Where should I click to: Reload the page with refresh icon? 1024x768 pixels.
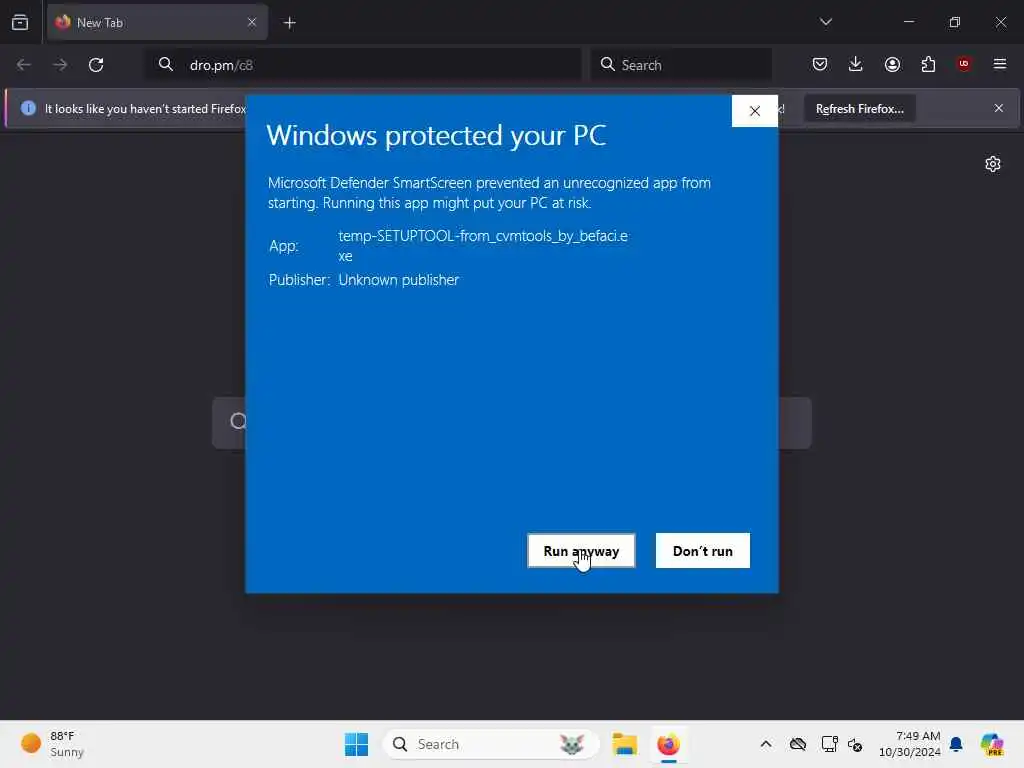point(96,65)
